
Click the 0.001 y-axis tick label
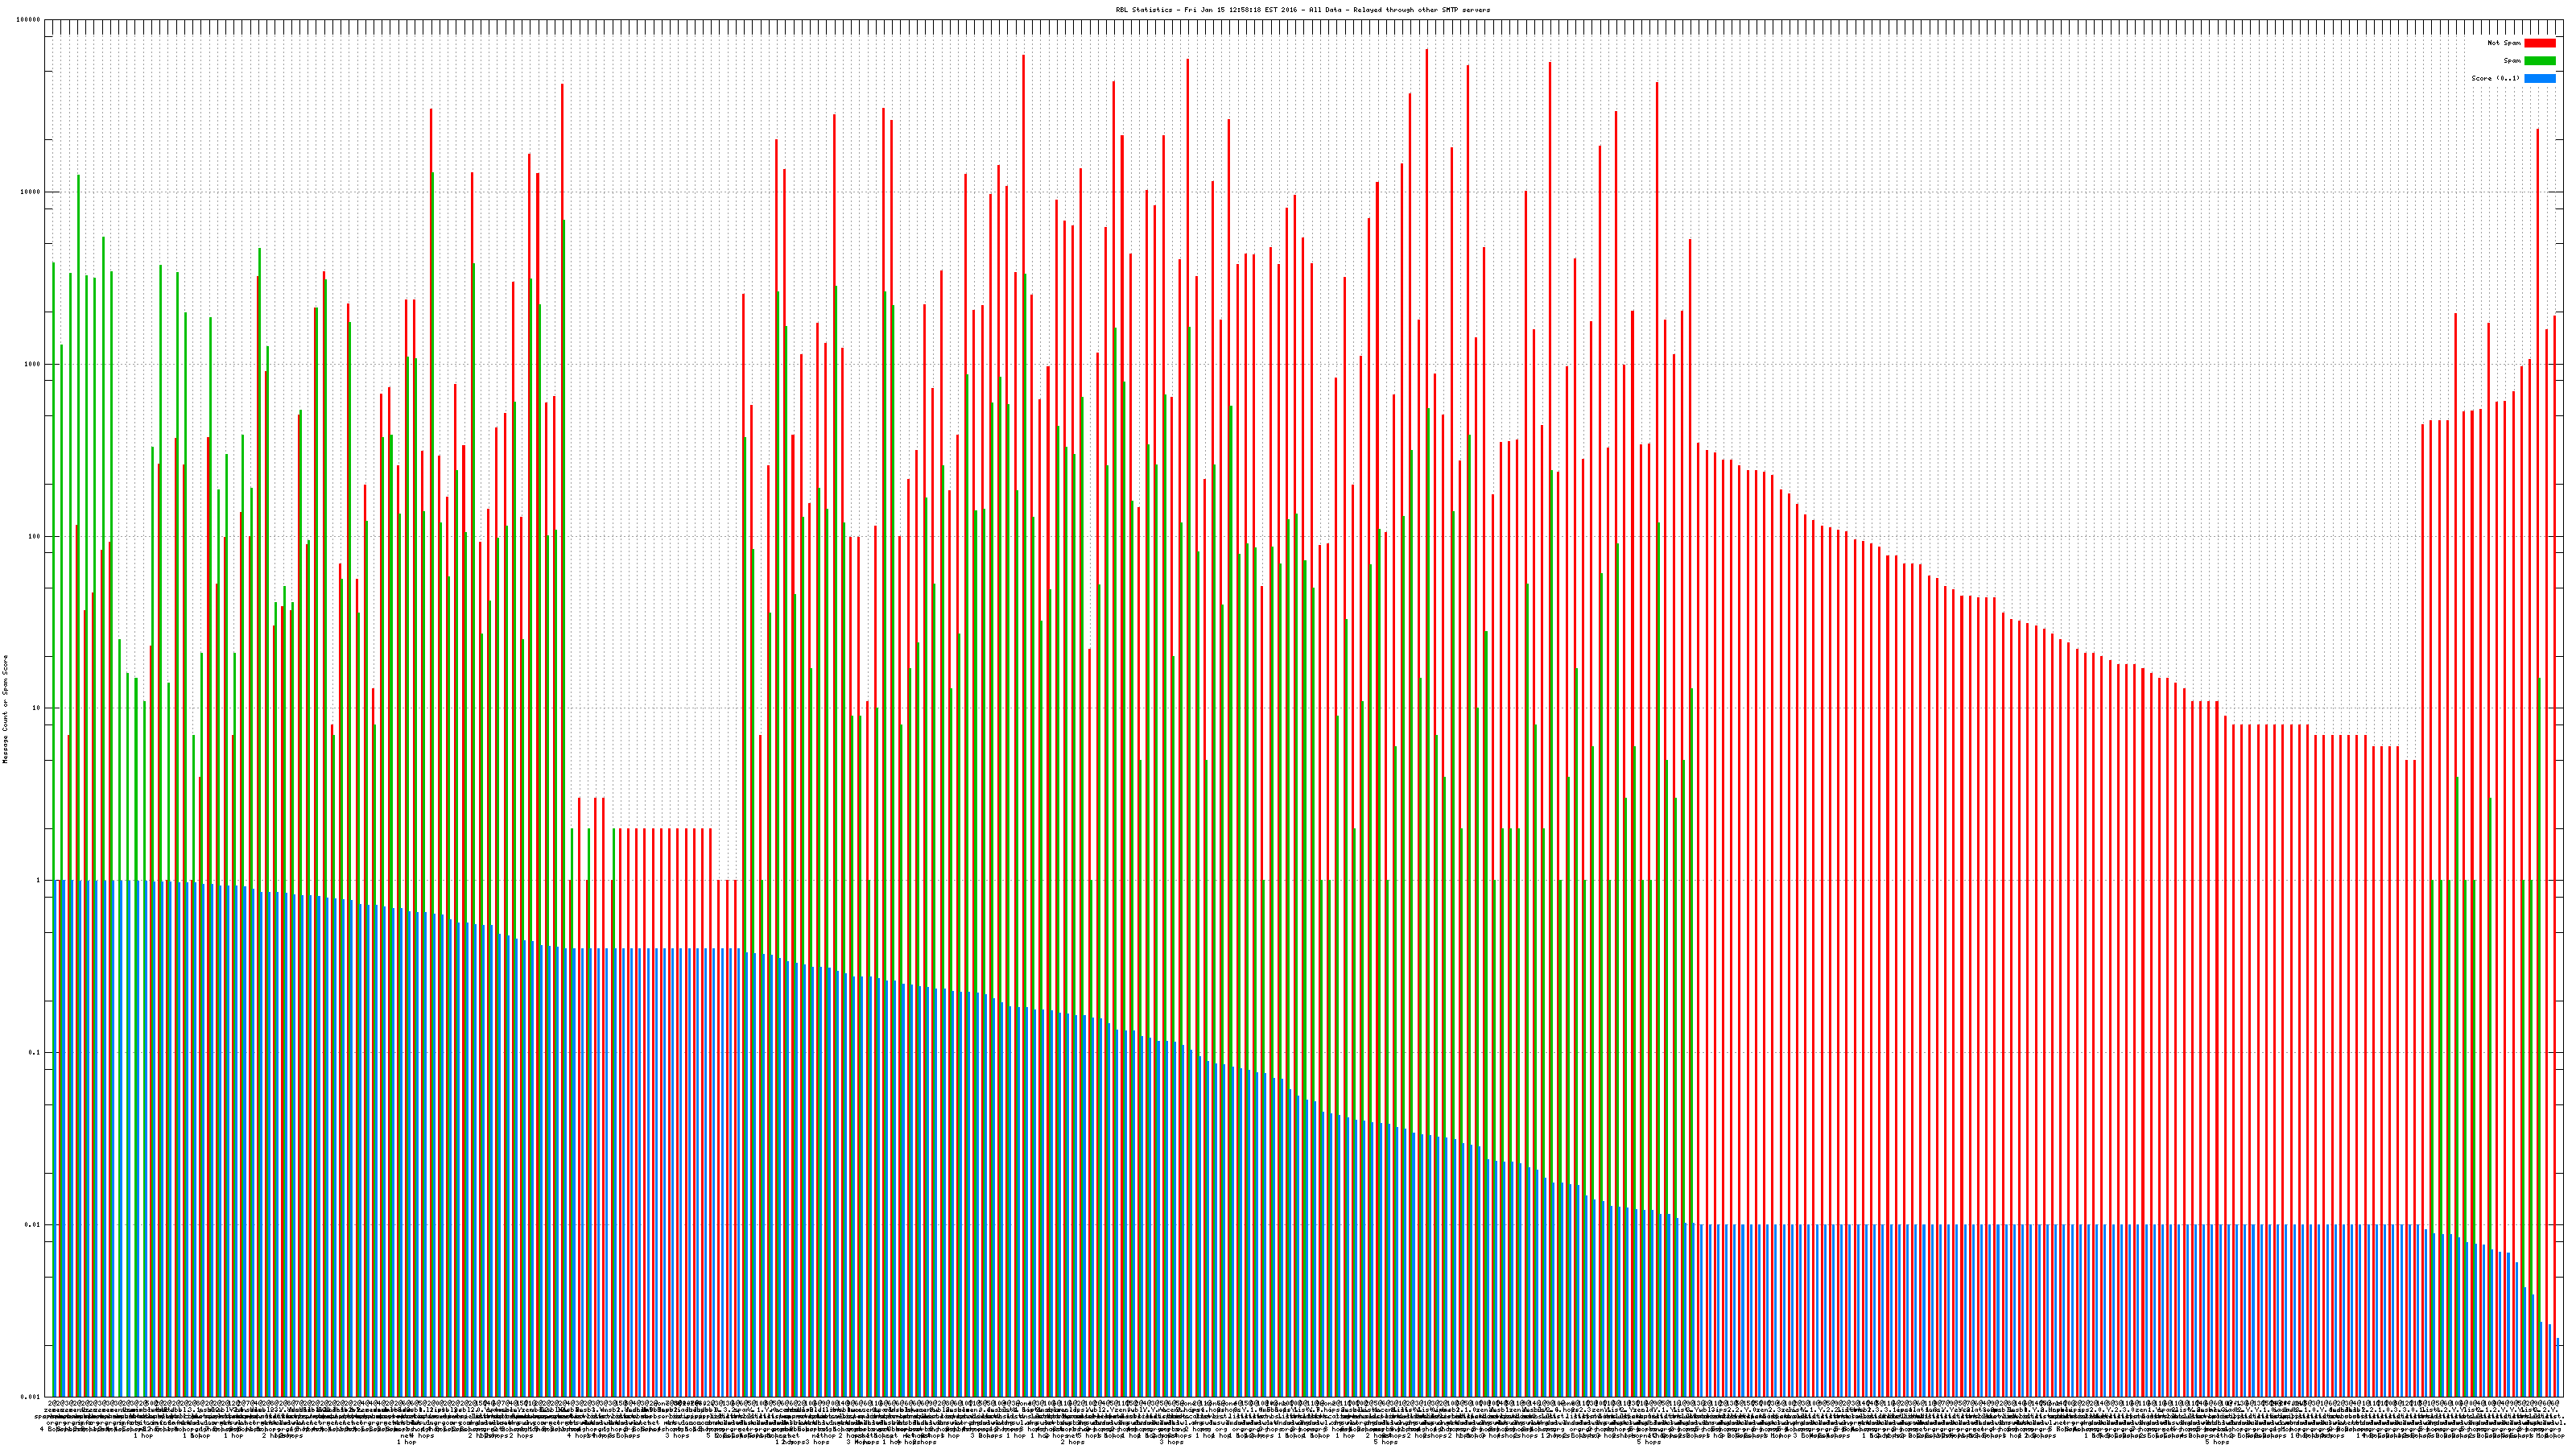[x=30, y=1396]
